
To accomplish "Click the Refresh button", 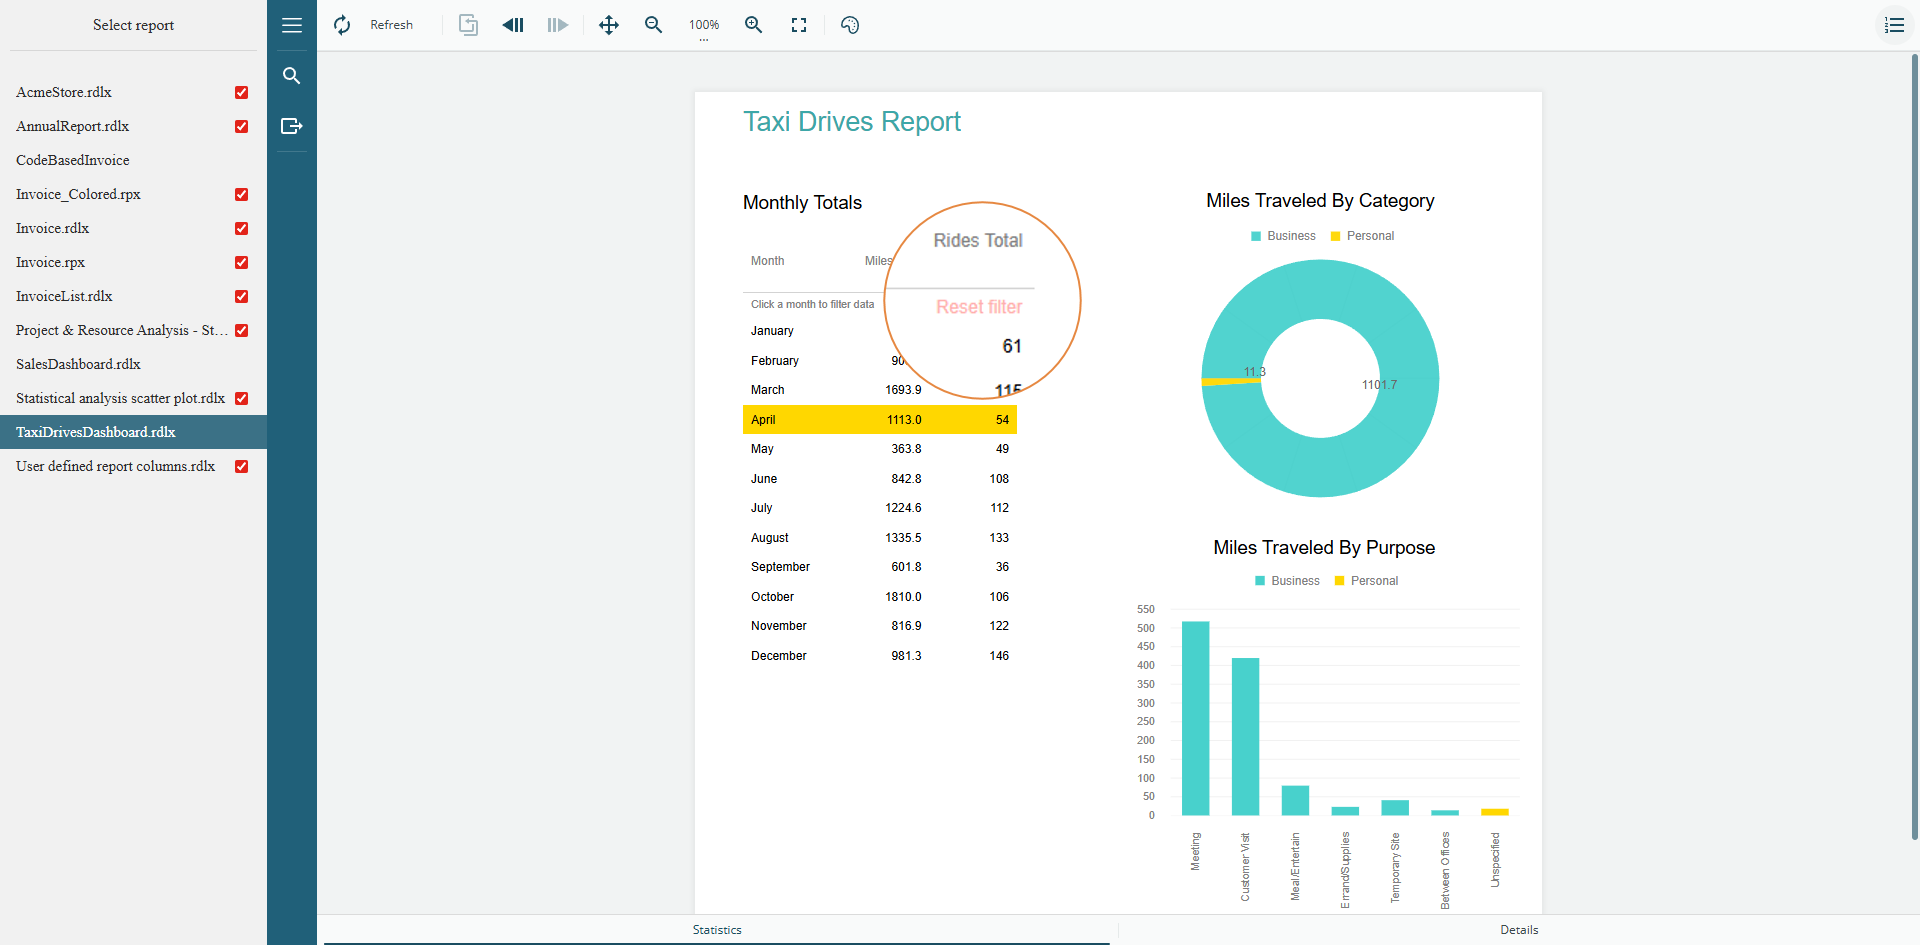I will point(374,25).
